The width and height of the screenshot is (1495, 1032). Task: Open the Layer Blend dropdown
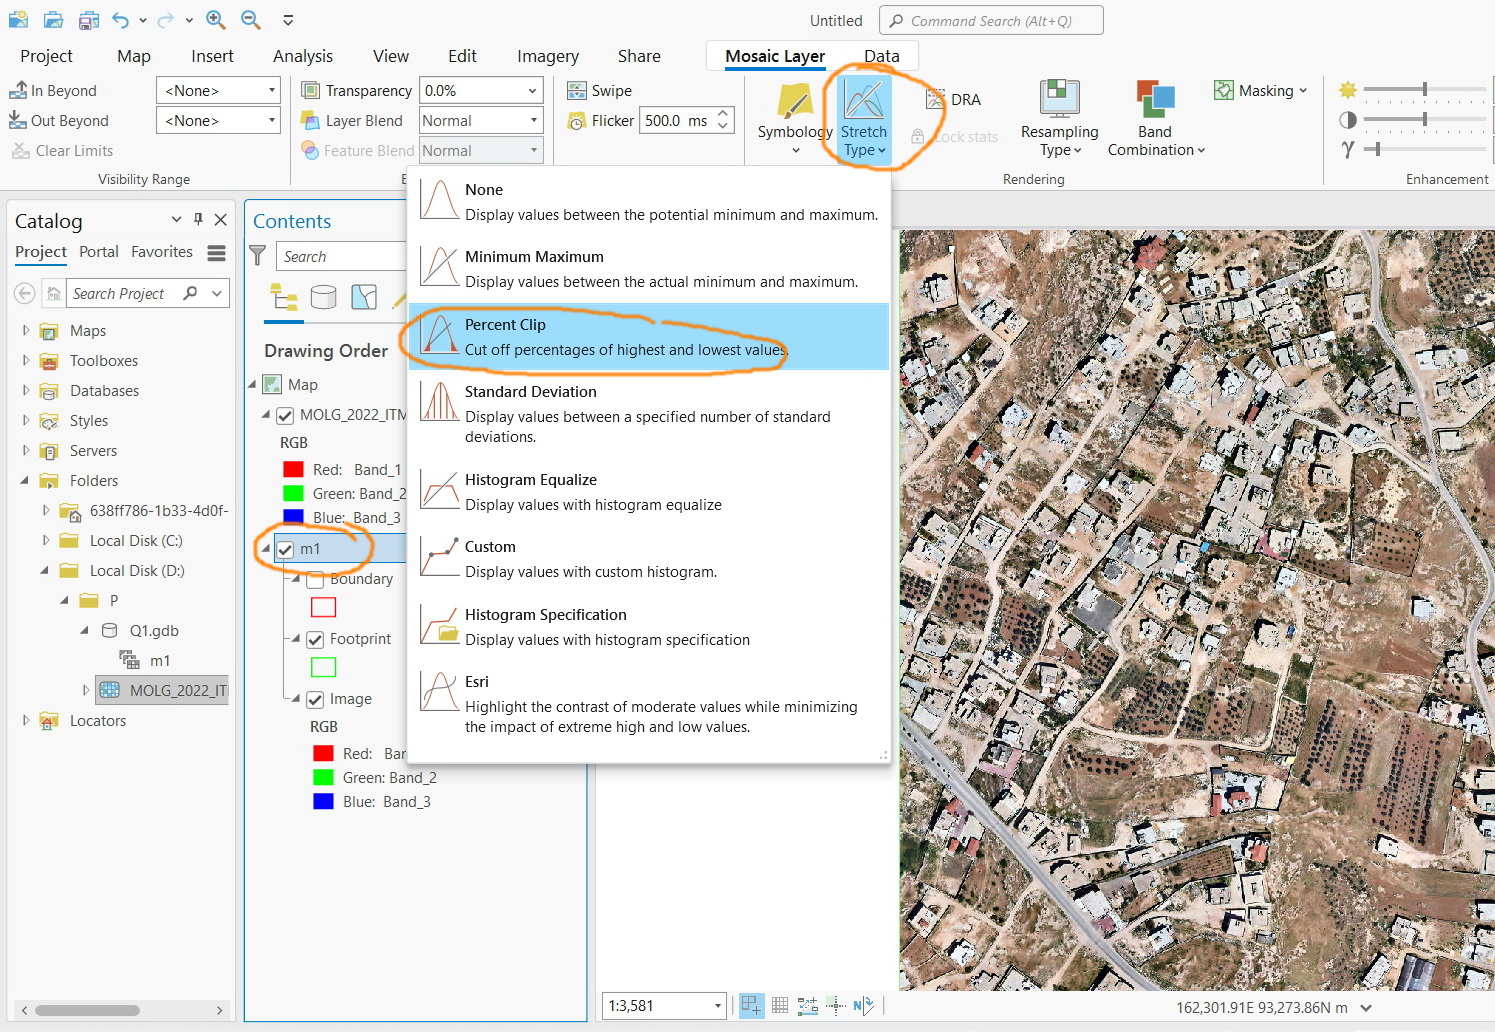click(535, 120)
